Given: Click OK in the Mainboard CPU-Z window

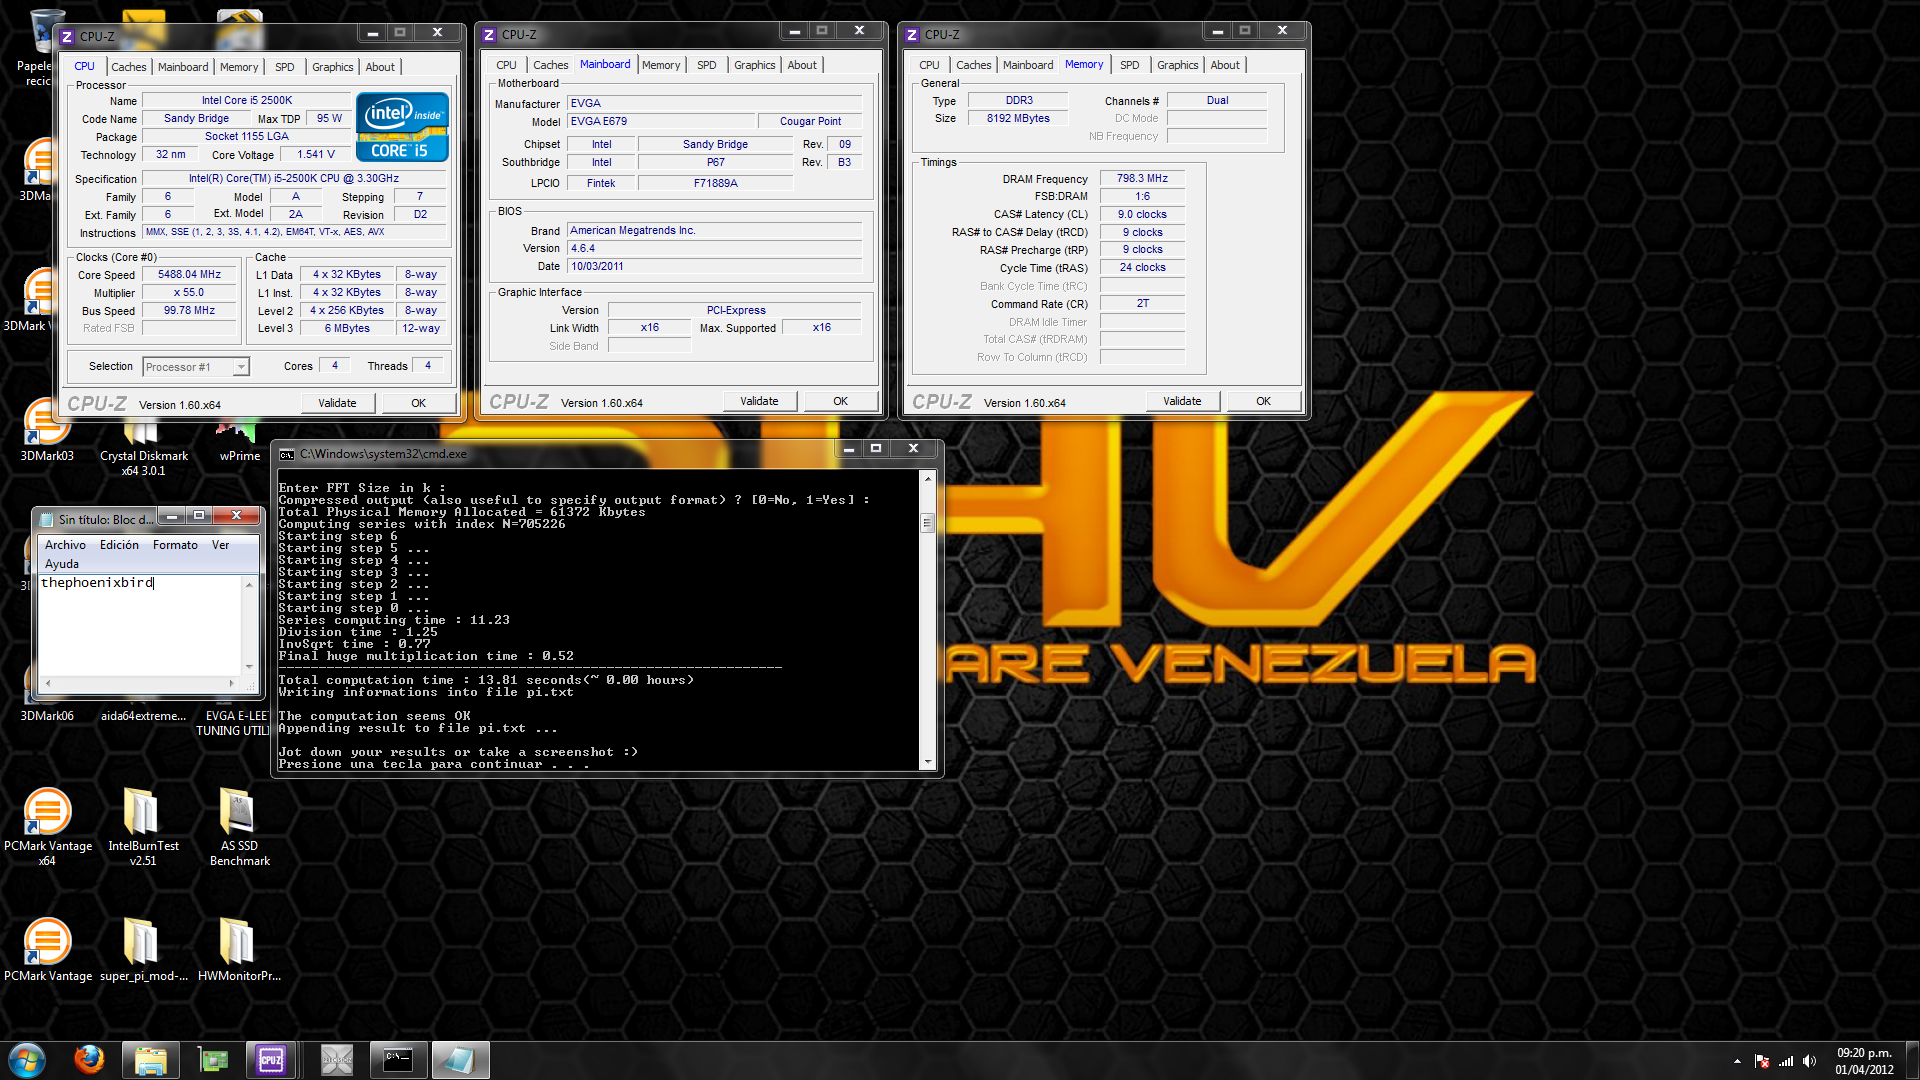Looking at the screenshot, I should pos(841,401).
